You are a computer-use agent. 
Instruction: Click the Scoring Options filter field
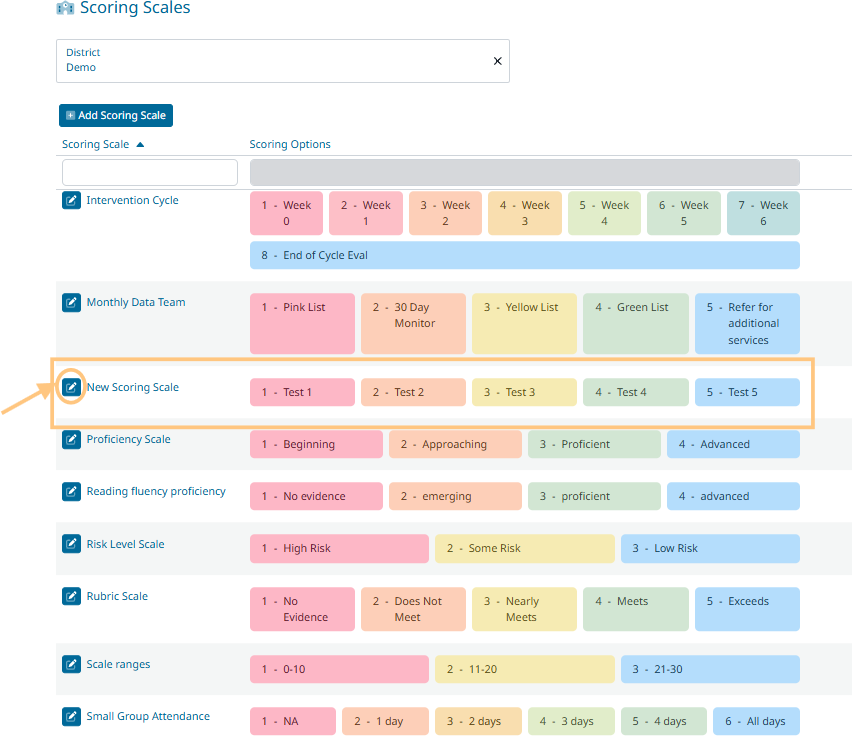[524, 172]
